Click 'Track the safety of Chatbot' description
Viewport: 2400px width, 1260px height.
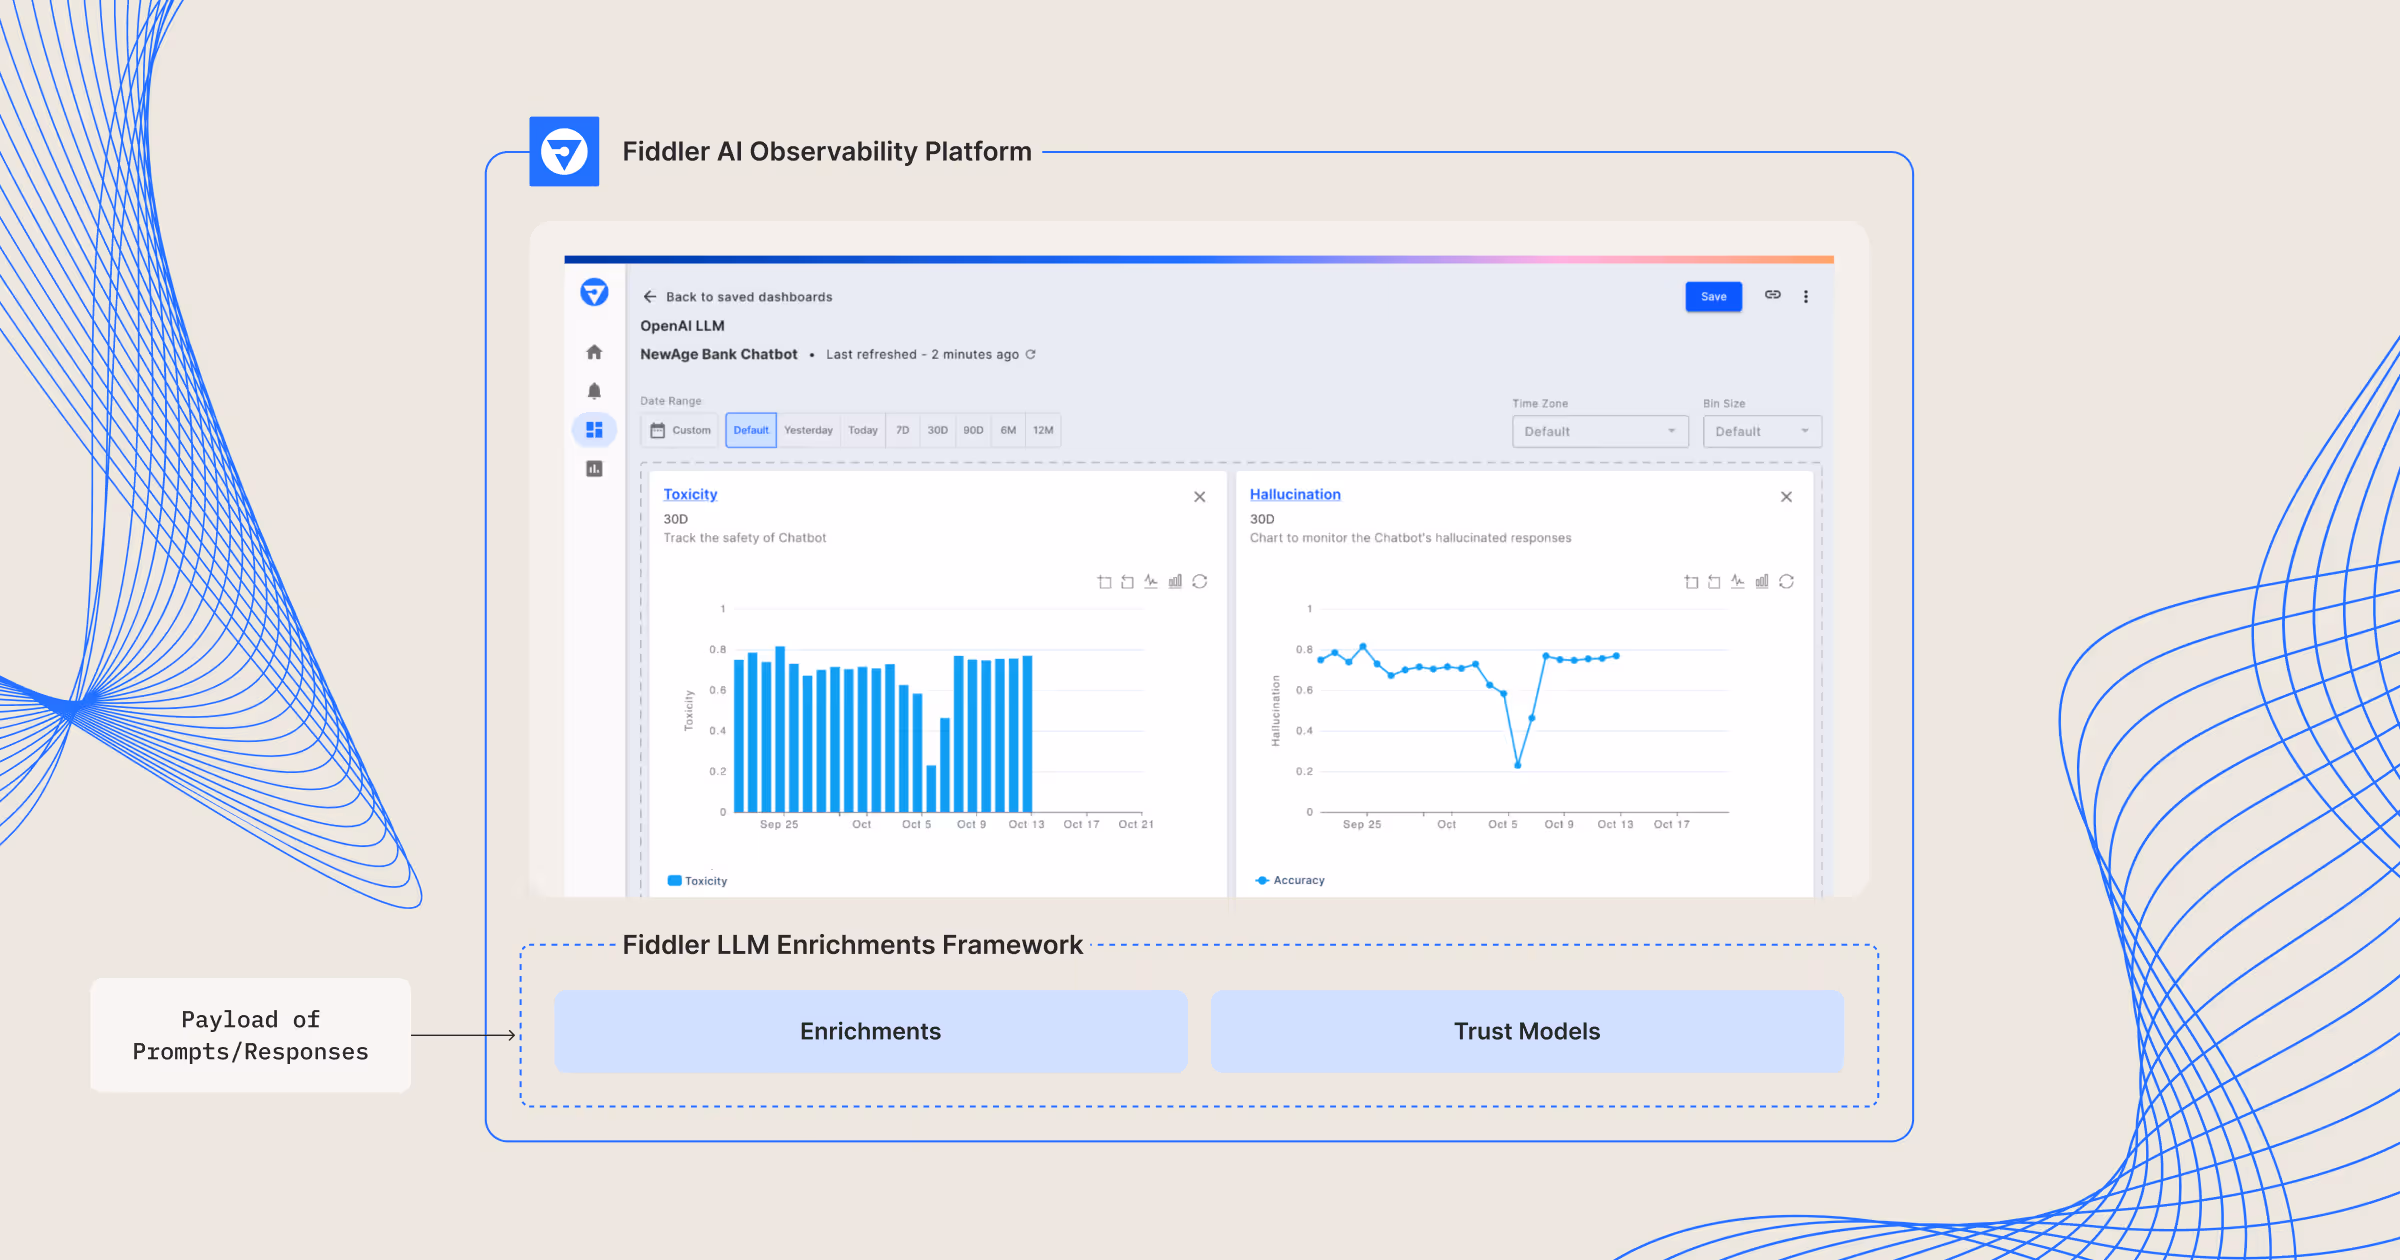pos(745,538)
